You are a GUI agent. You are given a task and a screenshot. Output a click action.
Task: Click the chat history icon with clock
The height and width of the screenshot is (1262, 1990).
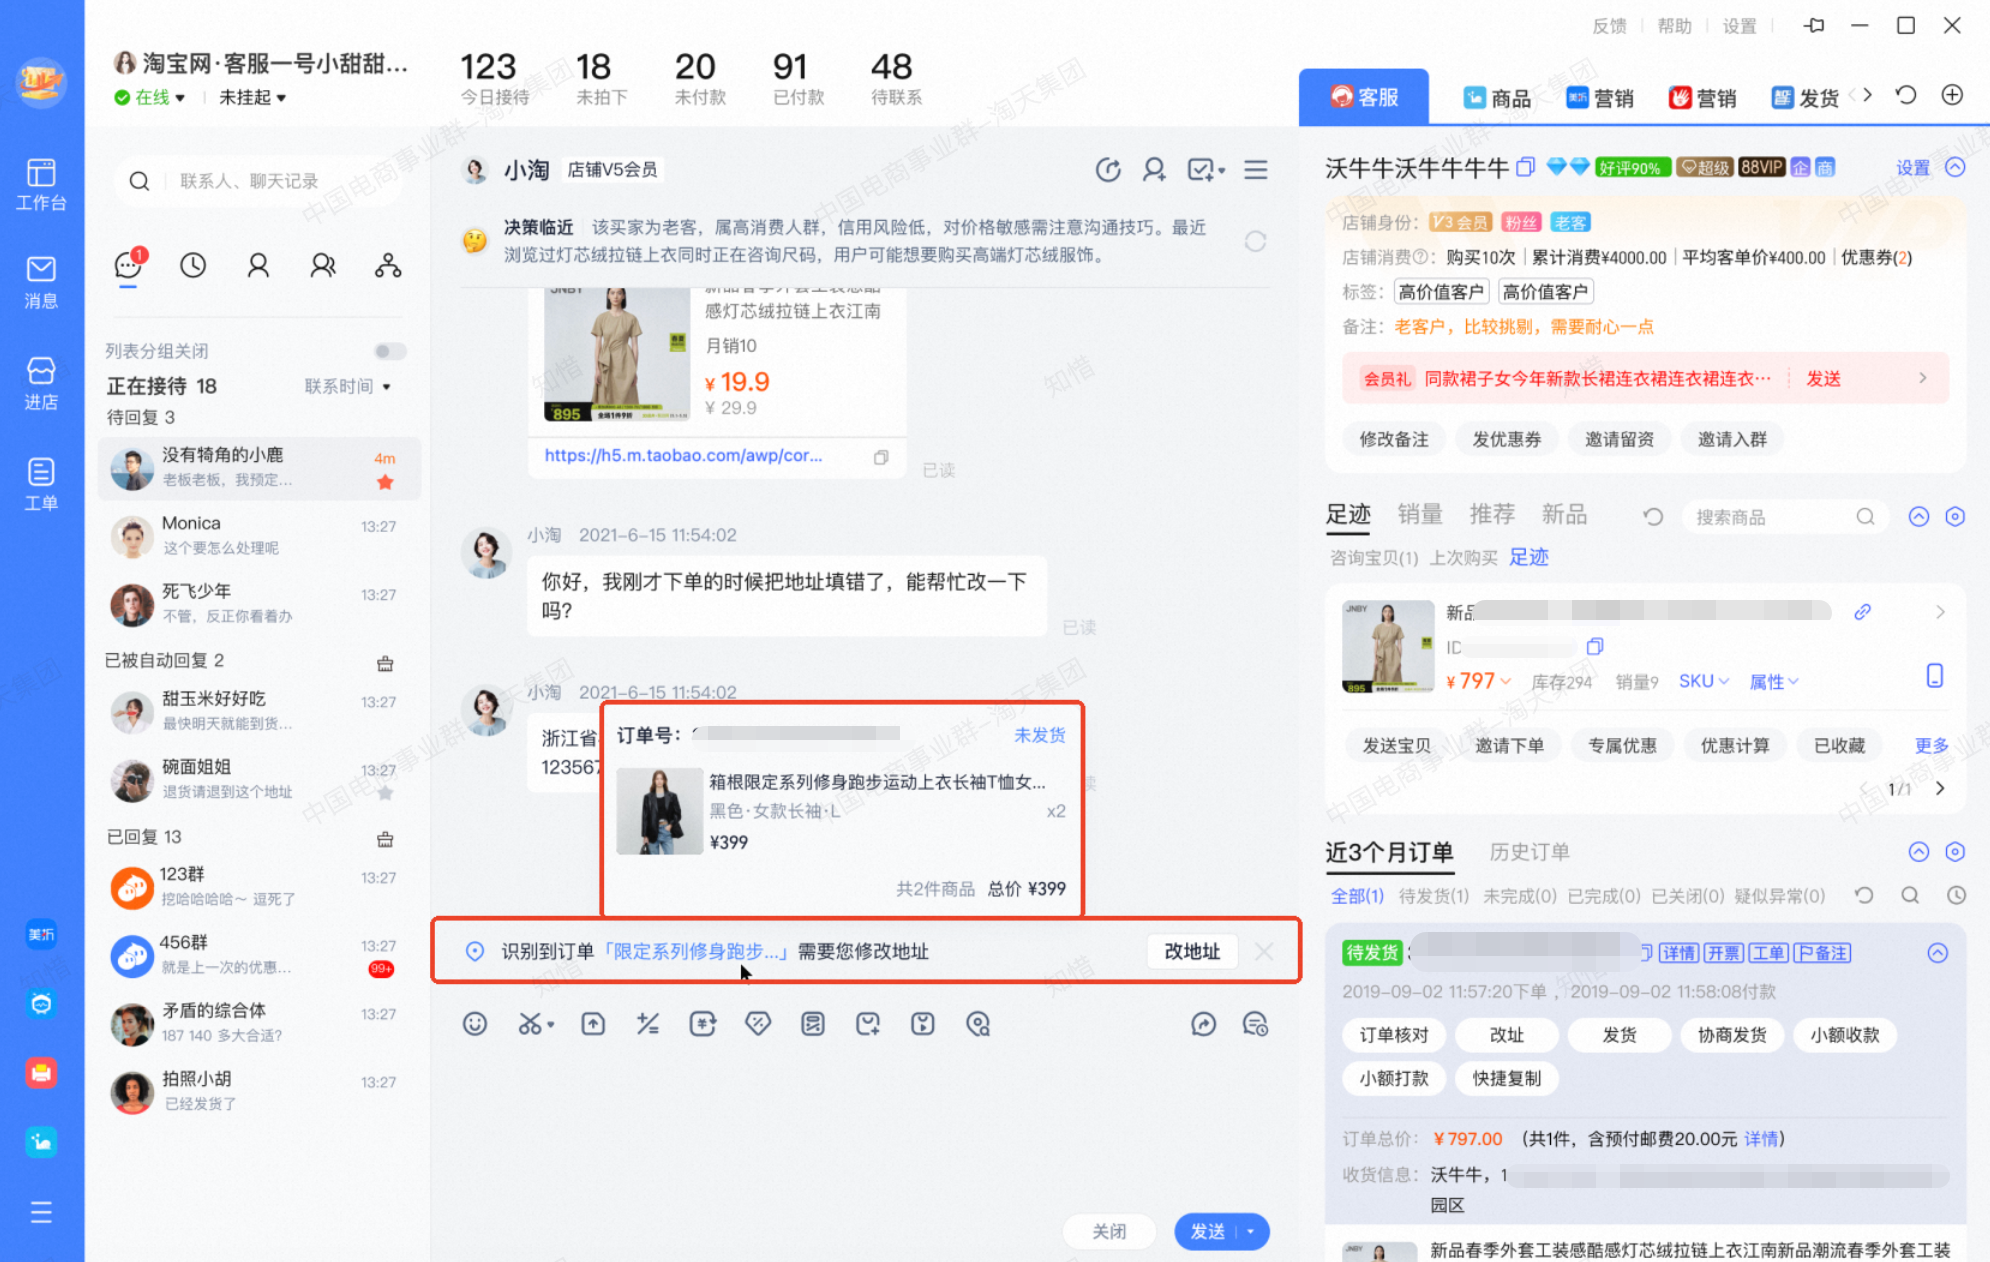(x=1255, y=1023)
